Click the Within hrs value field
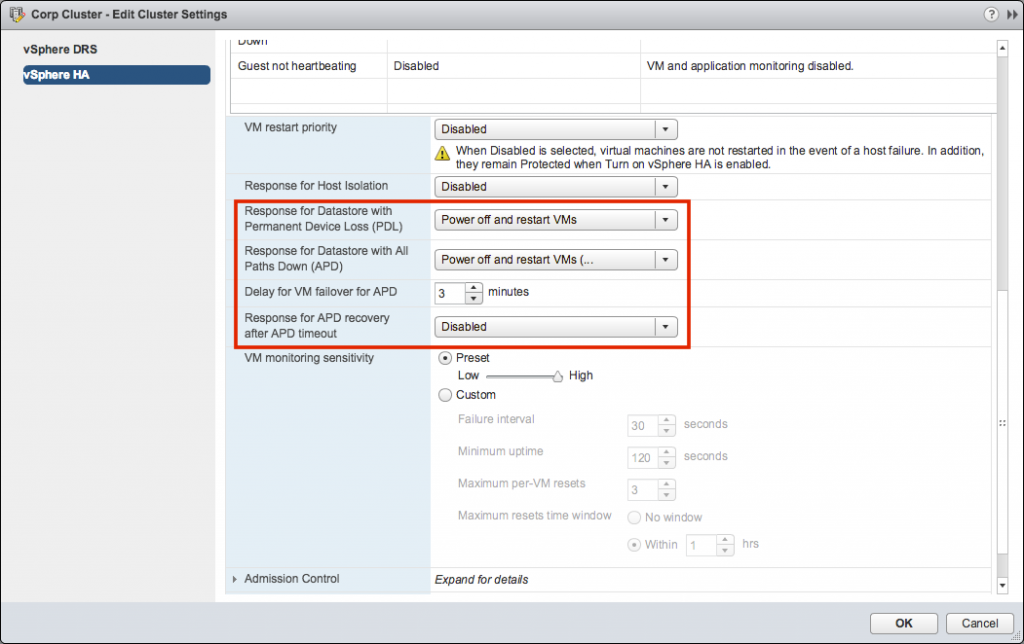1024x644 pixels. 702,545
